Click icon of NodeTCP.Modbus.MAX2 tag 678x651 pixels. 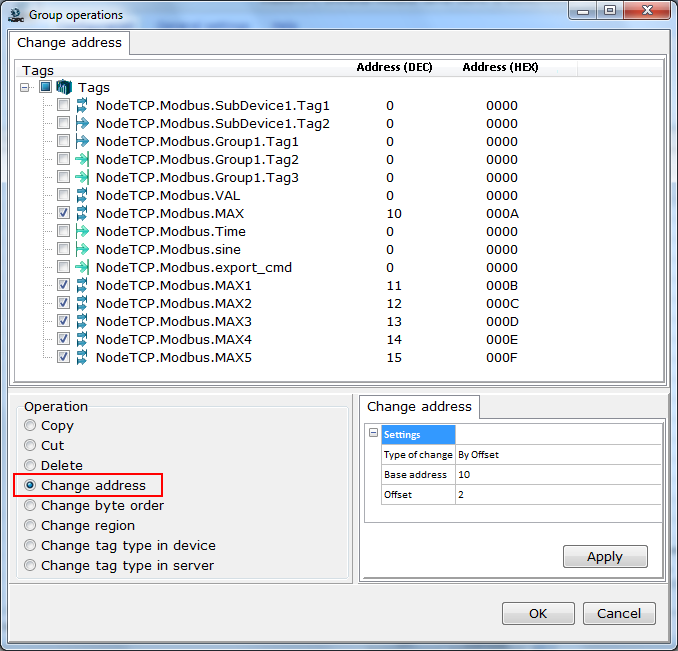click(x=82, y=303)
